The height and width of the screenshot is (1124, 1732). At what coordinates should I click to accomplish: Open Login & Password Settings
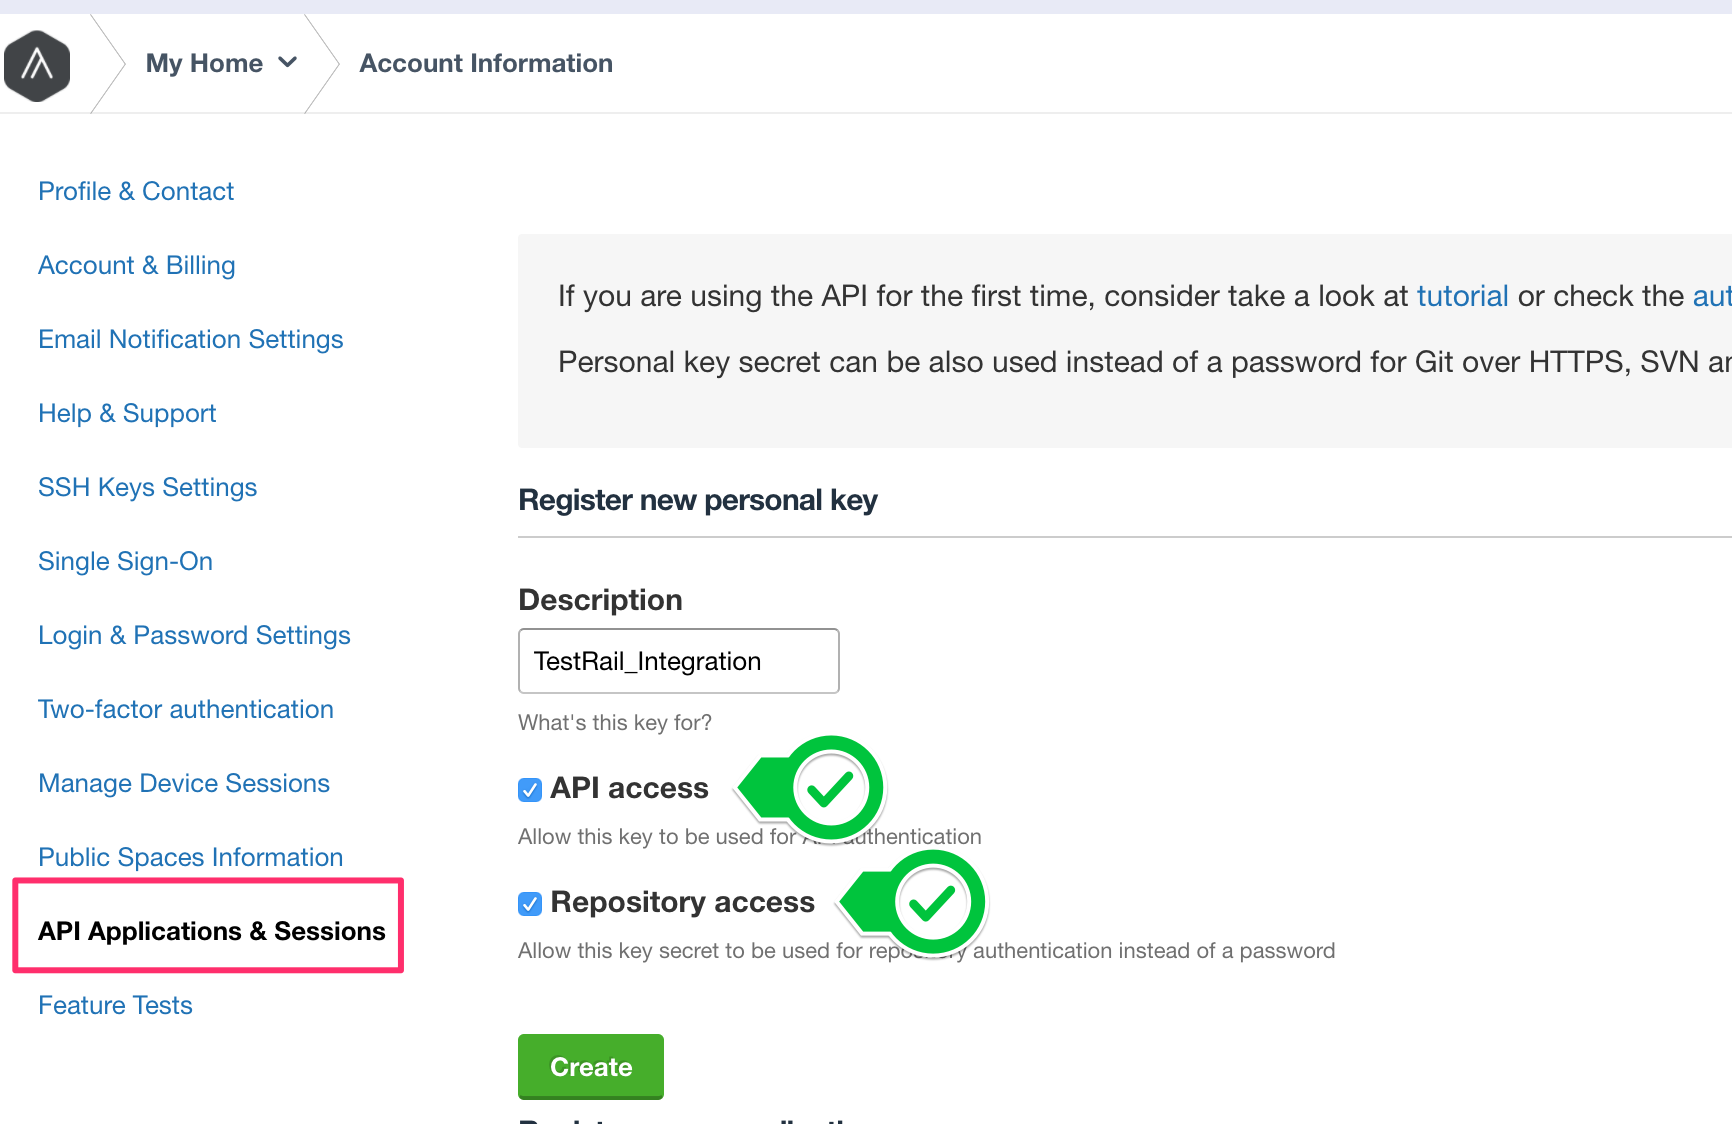(x=194, y=635)
